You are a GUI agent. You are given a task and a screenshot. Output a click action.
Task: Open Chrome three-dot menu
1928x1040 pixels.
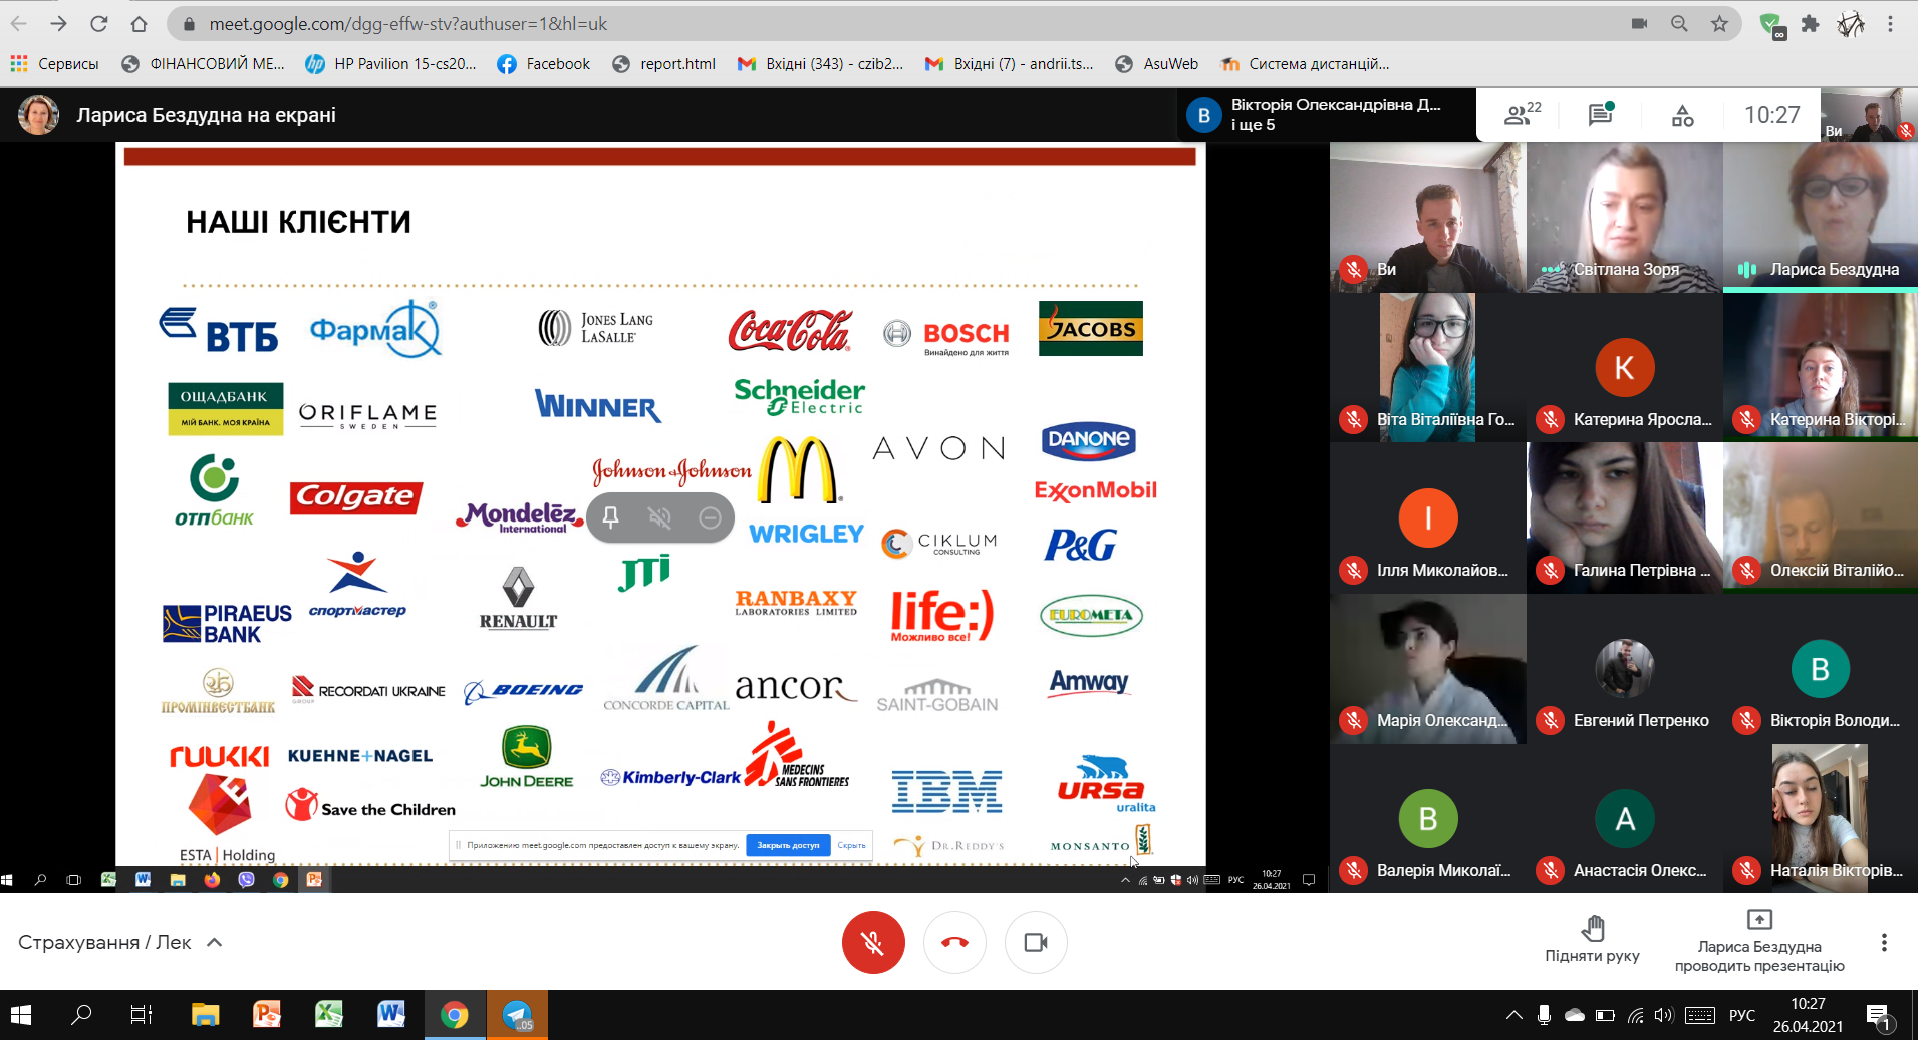click(x=1890, y=23)
